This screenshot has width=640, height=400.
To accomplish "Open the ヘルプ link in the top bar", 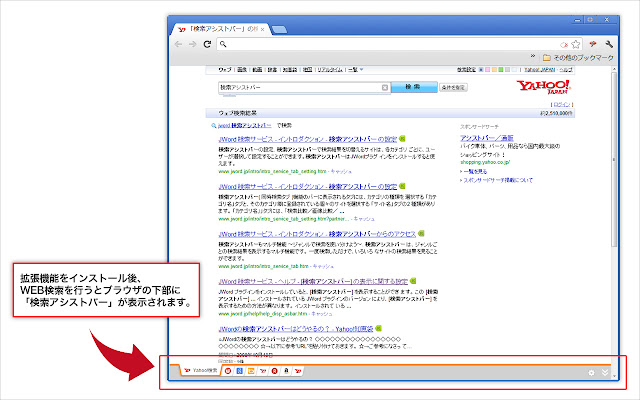I will tap(566, 70).
